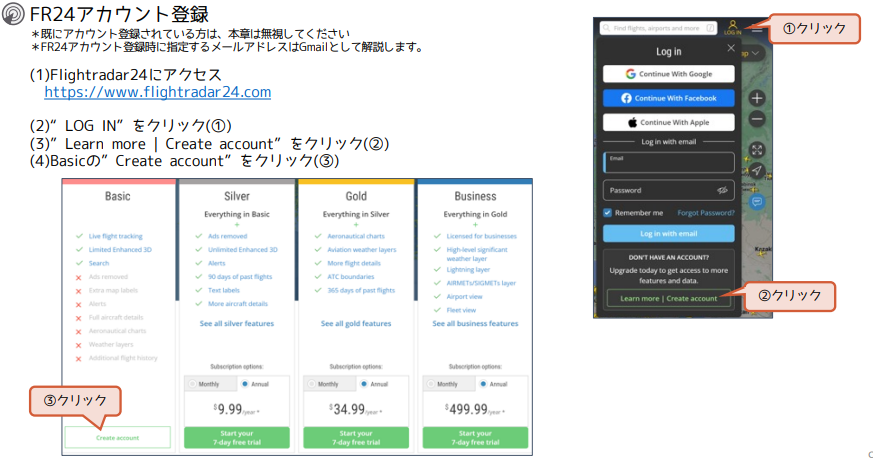Click Create account under Basic plan
This screenshot has width=873, height=459.
click(x=118, y=437)
